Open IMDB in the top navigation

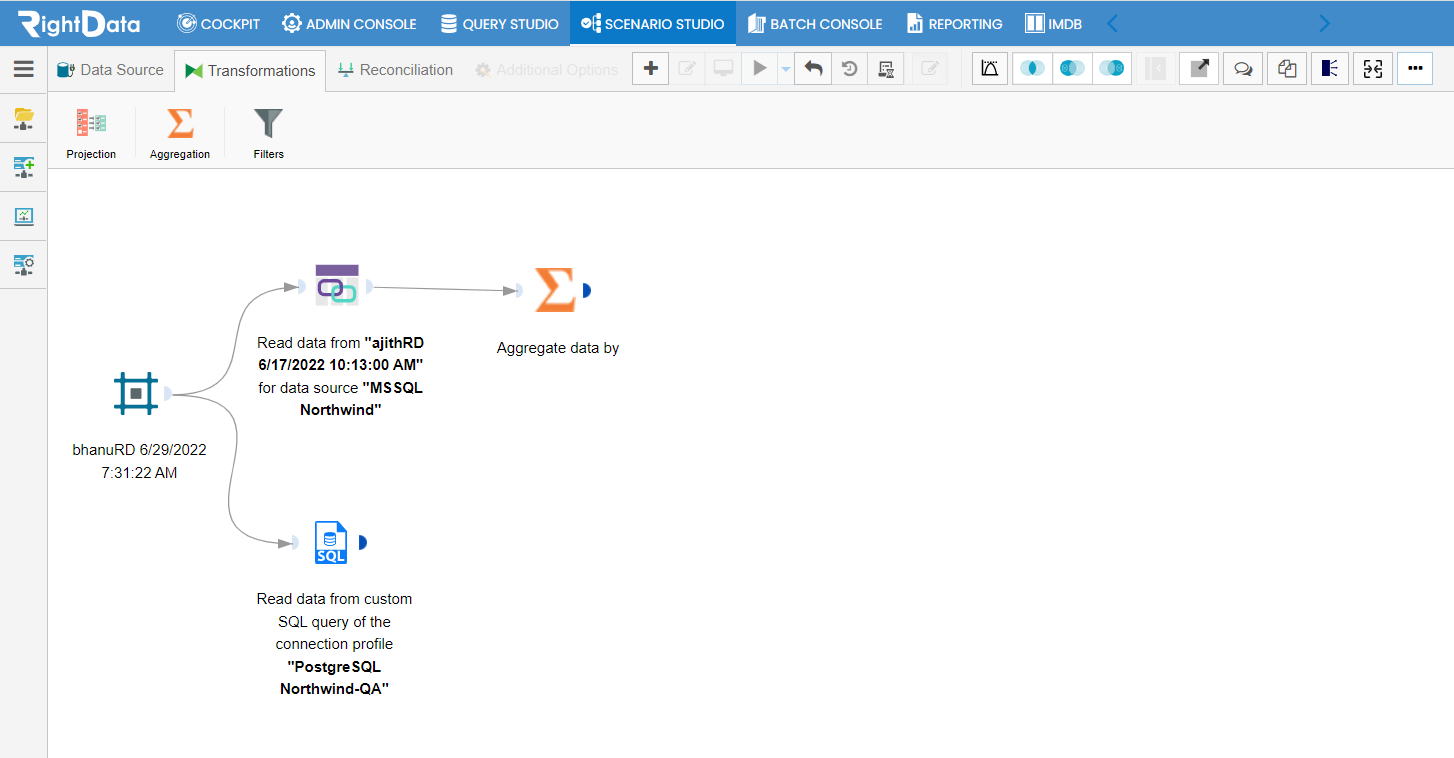point(1054,23)
